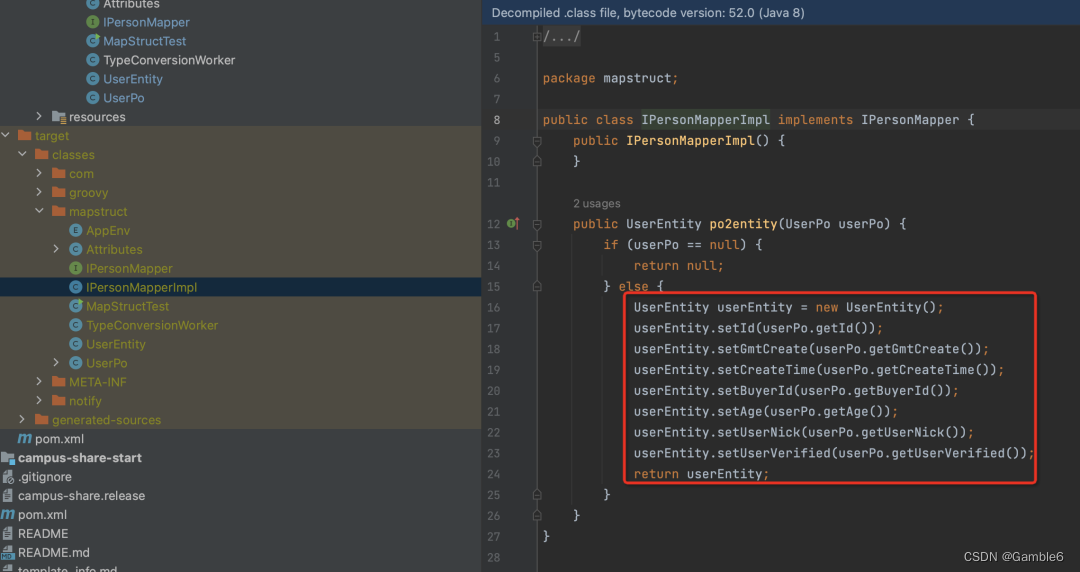Expand the notify folder chevron
1080x572 pixels.
[39, 400]
